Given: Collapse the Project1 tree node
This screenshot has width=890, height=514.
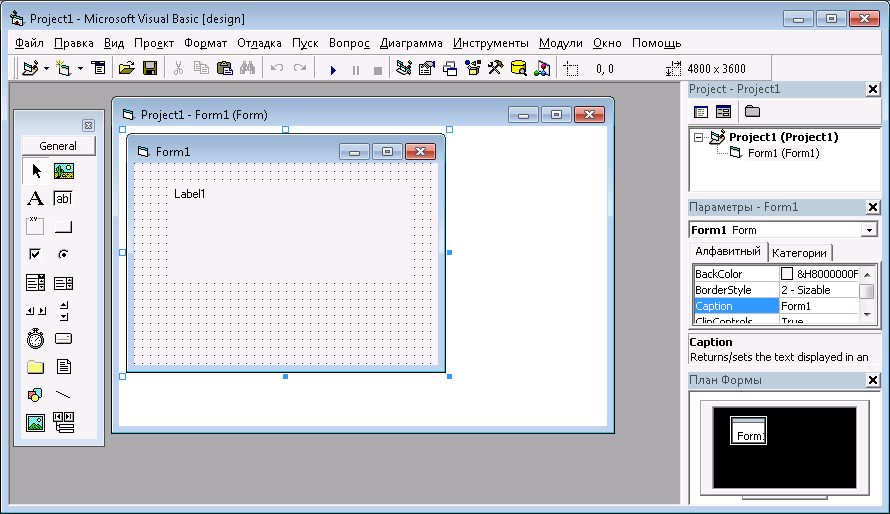Looking at the screenshot, I should coord(699,137).
